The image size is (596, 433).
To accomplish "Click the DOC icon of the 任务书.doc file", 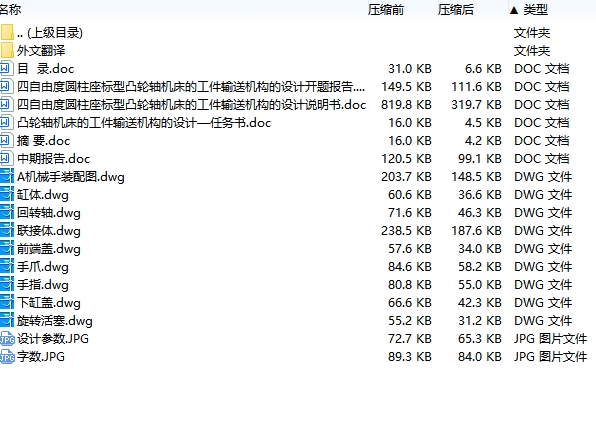I will coord(6,122).
